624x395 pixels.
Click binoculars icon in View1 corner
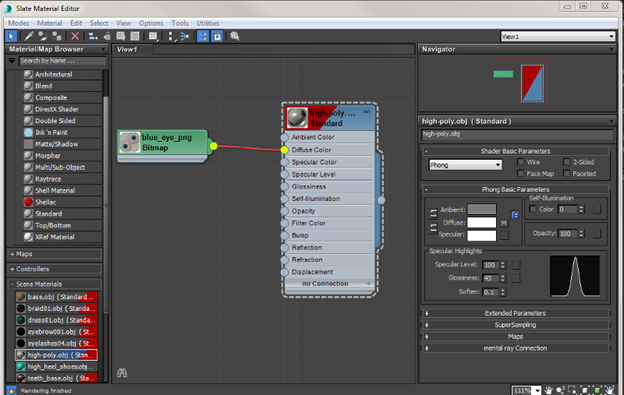click(122, 373)
